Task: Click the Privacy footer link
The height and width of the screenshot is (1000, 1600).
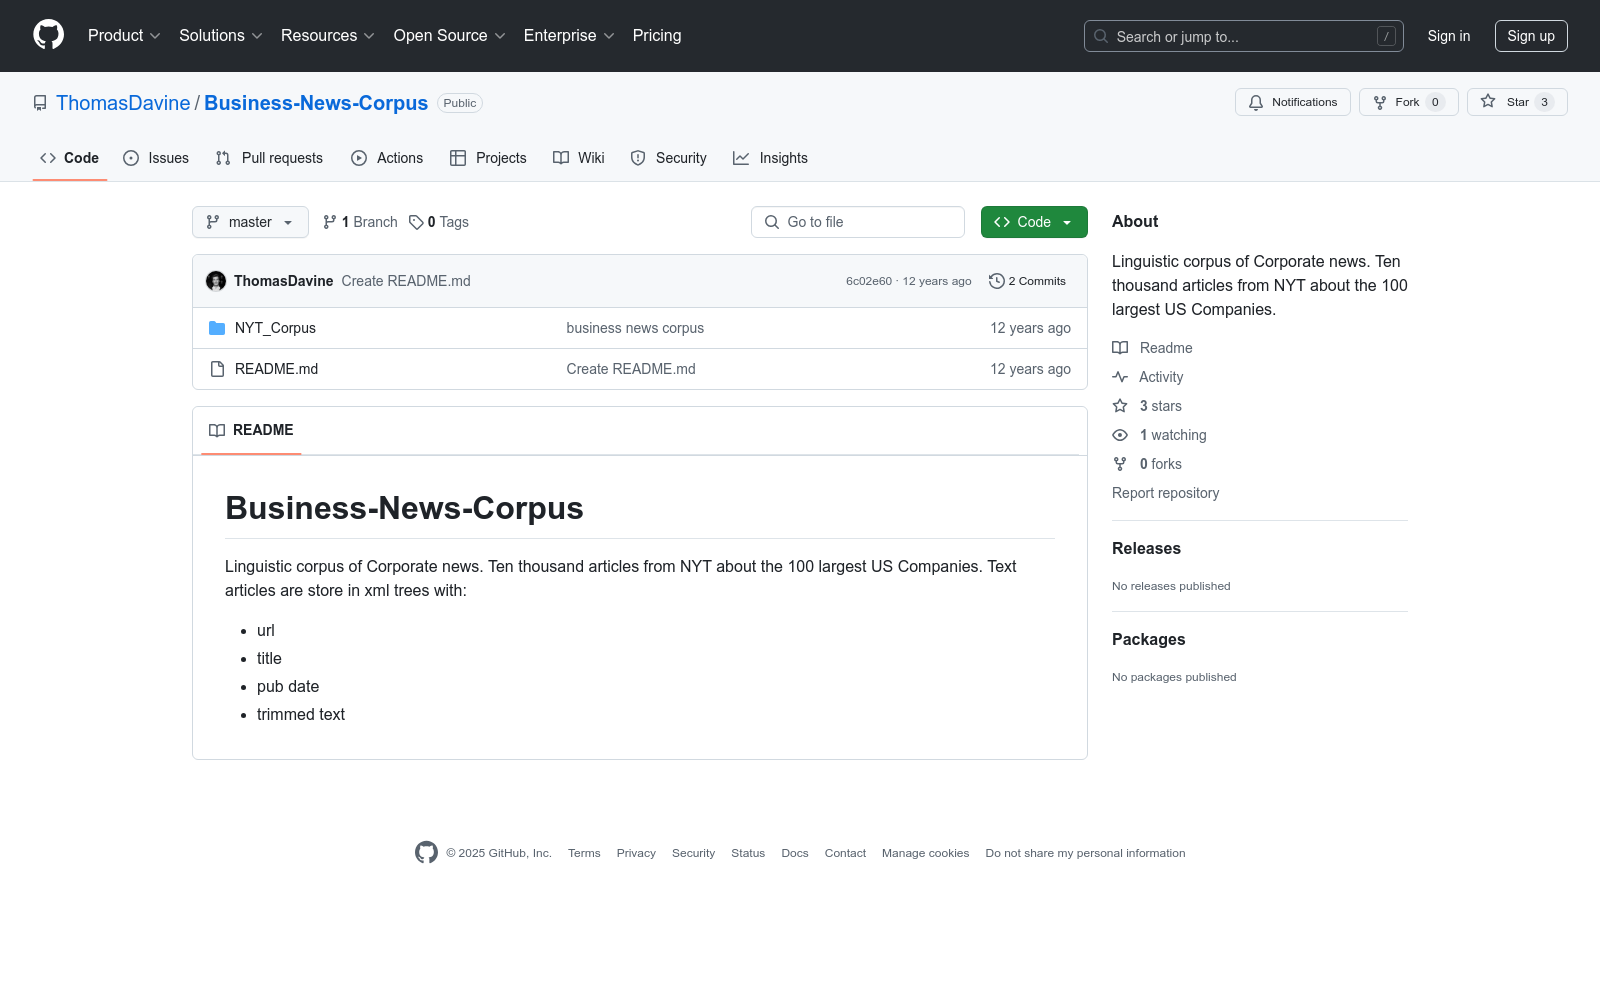Action: tap(636, 853)
